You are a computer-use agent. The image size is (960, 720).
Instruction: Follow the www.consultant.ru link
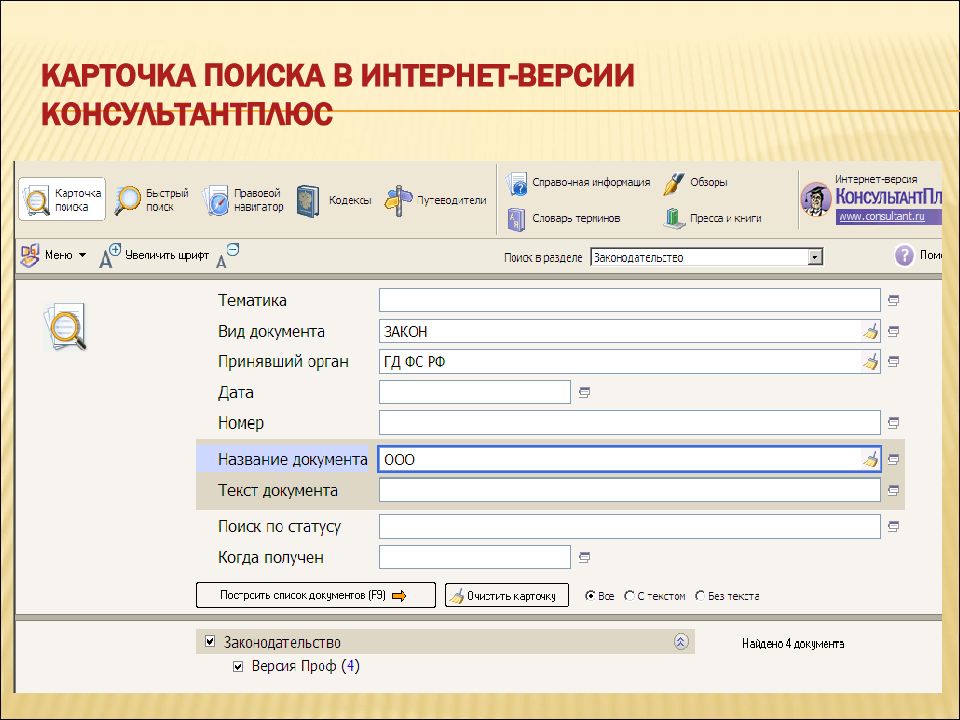coord(882,216)
